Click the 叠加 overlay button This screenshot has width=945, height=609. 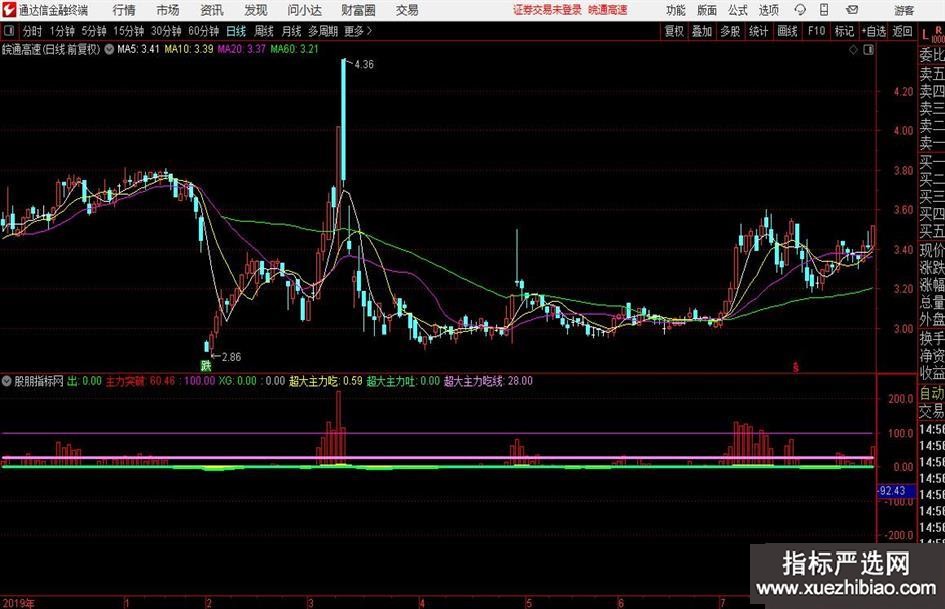point(702,31)
